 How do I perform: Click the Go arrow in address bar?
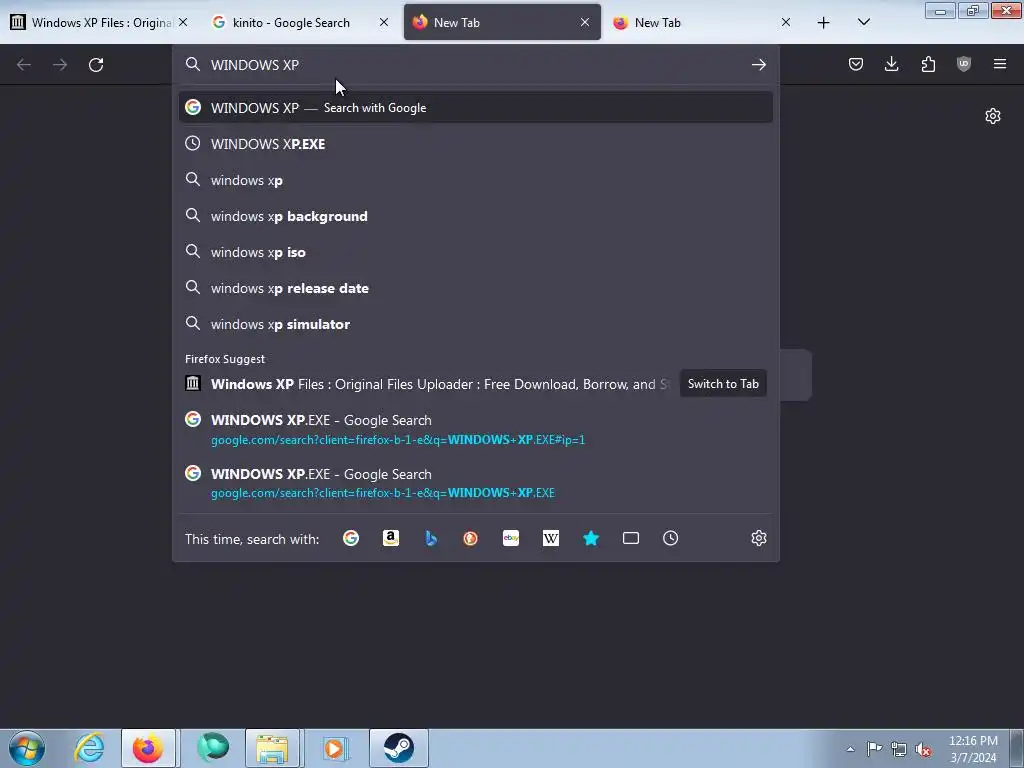pyautogui.click(x=758, y=65)
